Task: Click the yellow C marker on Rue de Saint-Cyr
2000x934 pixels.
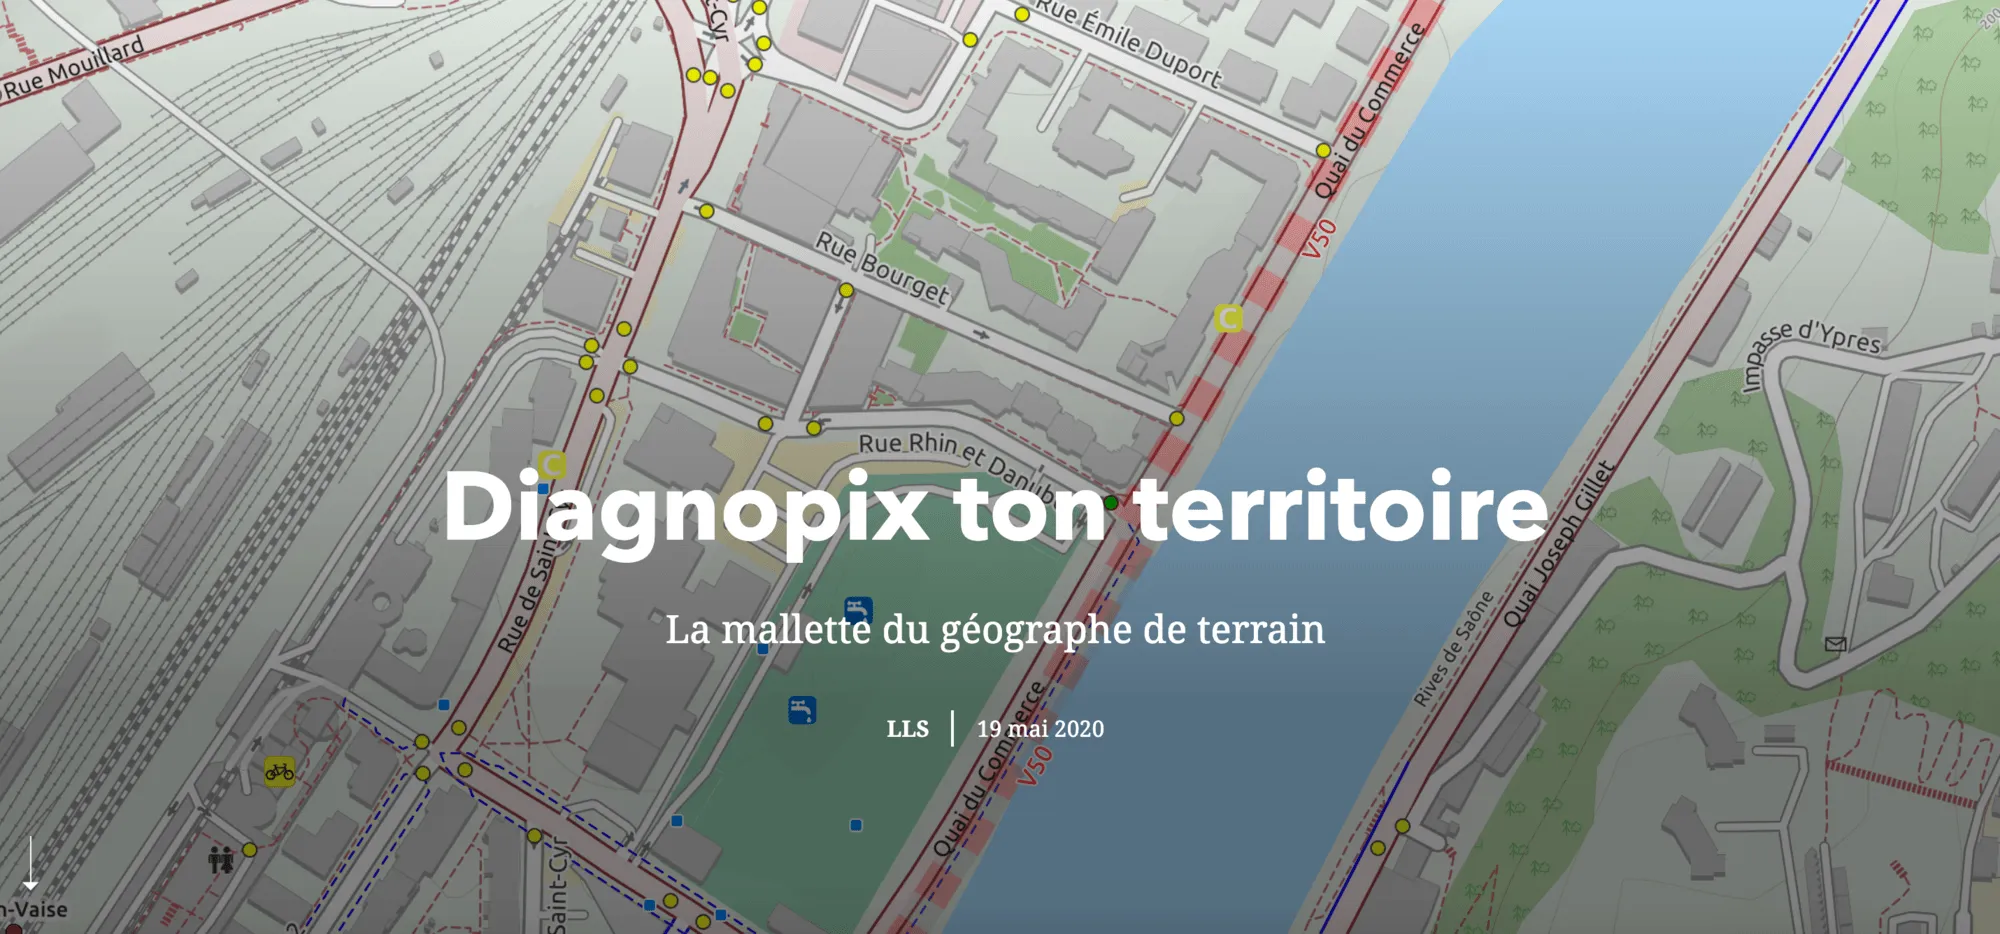Action: click(x=551, y=464)
